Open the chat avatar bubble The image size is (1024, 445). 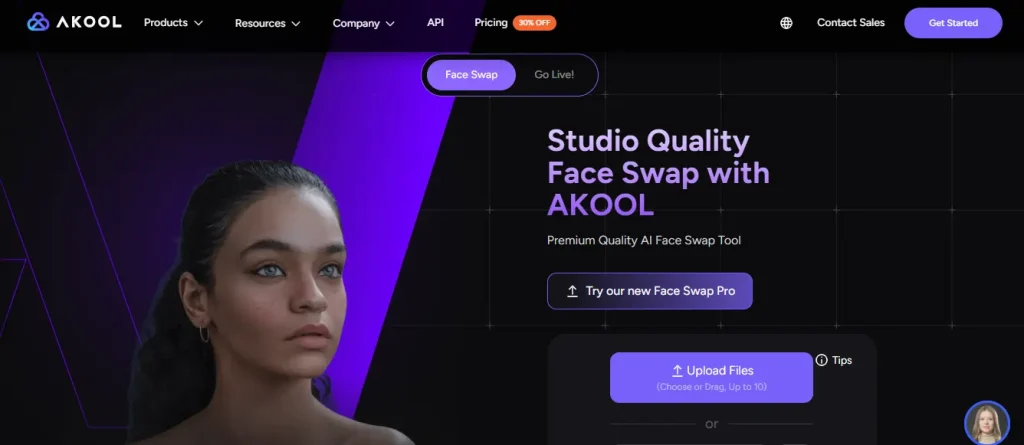[x=987, y=423]
